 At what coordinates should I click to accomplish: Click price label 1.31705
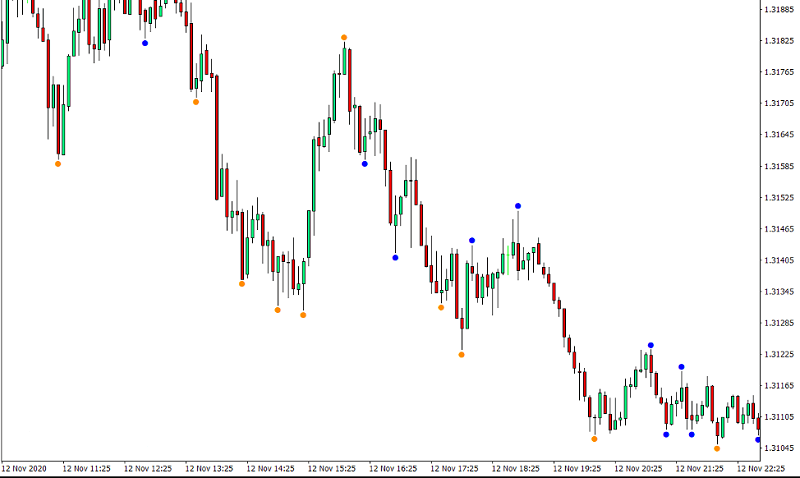[779, 103]
